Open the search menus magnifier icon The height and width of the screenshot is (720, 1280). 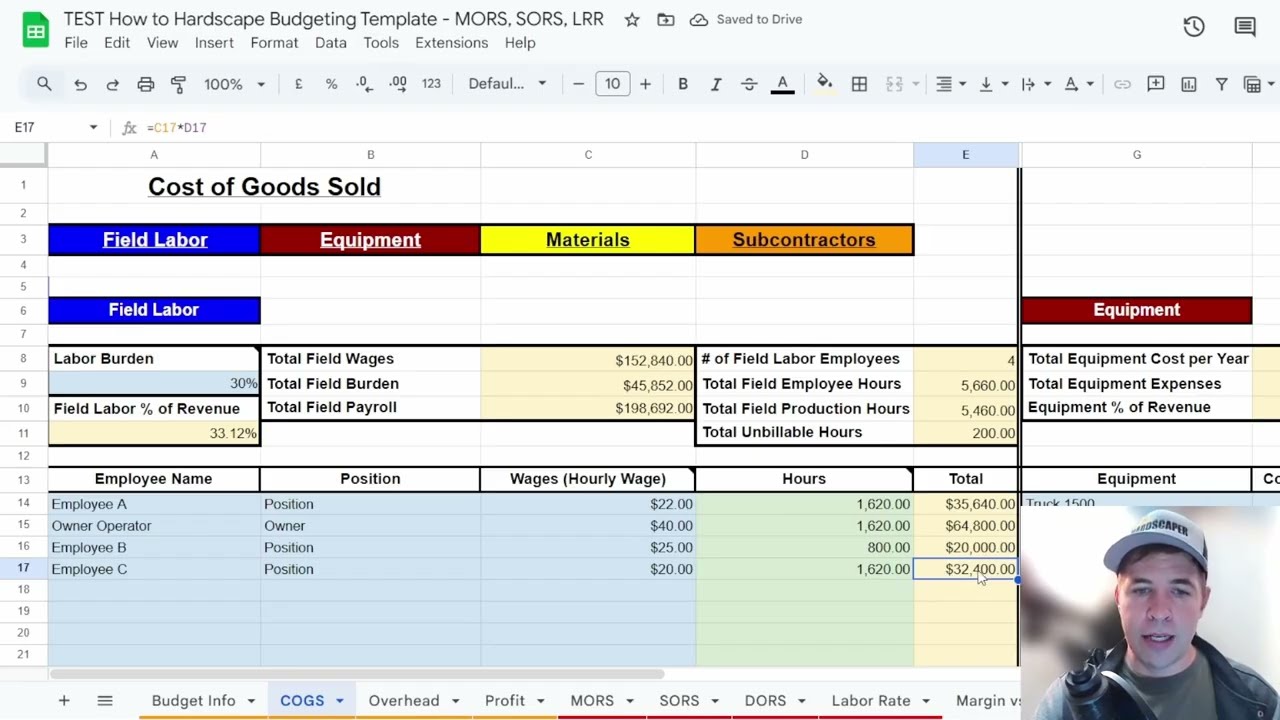[44, 84]
